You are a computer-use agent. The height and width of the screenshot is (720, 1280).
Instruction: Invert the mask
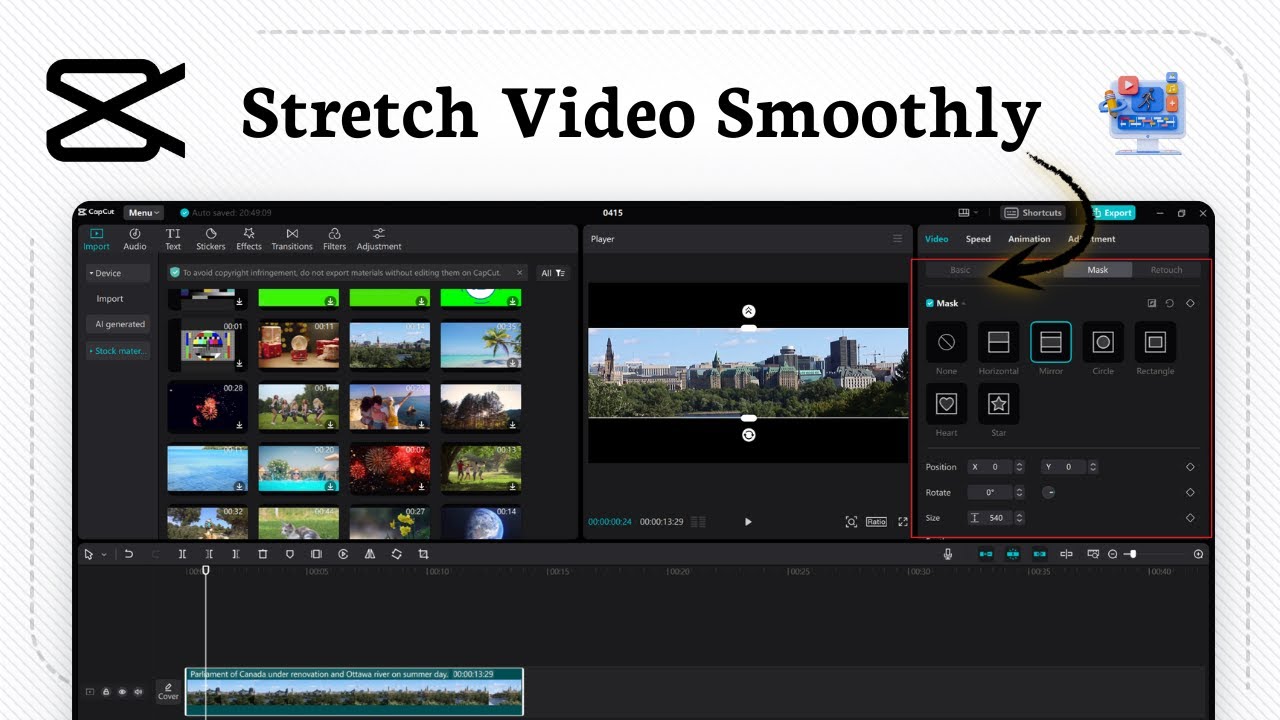tap(1152, 303)
